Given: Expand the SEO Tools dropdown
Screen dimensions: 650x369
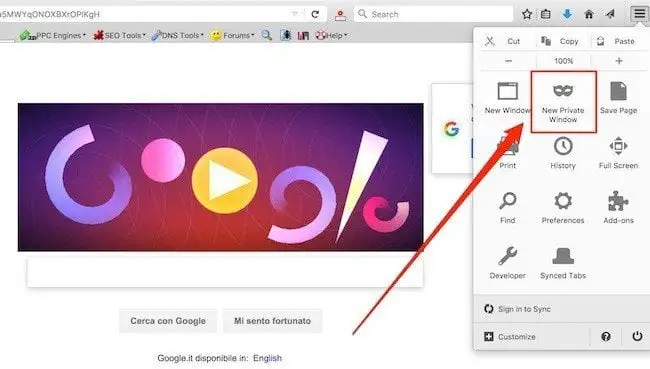Looking at the screenshot, I should (x=119, y=36).
